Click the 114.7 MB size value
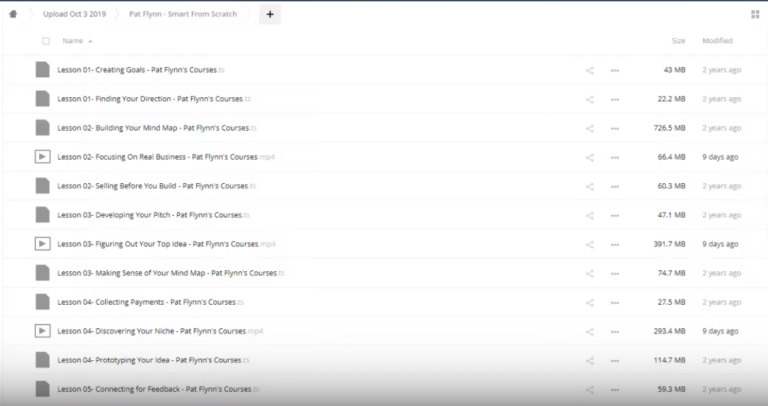The width and height of the screenshot is (768, 406). (671, 360)
